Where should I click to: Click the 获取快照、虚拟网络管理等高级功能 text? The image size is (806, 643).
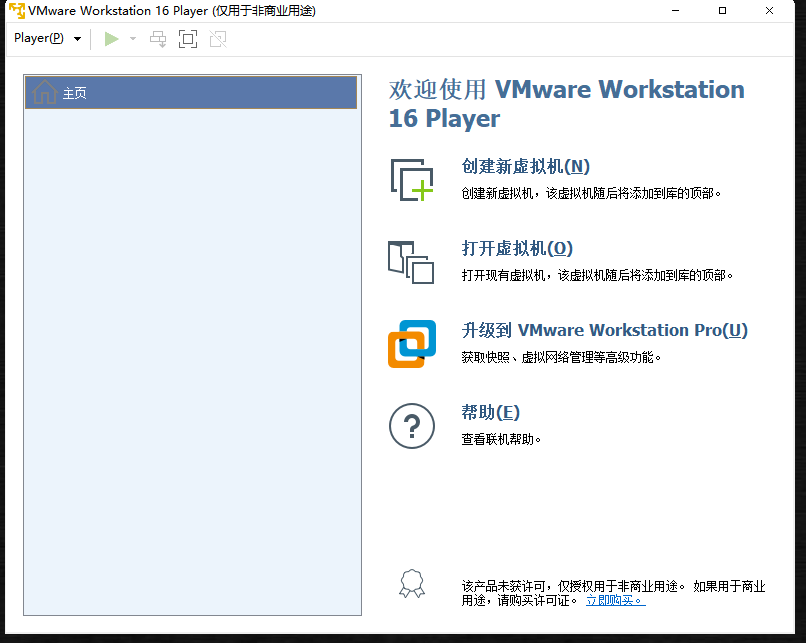point(561,357)
